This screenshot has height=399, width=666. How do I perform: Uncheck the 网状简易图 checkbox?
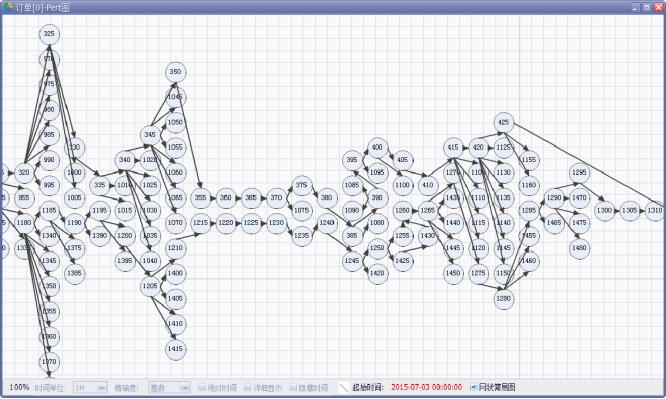point(474,387)
